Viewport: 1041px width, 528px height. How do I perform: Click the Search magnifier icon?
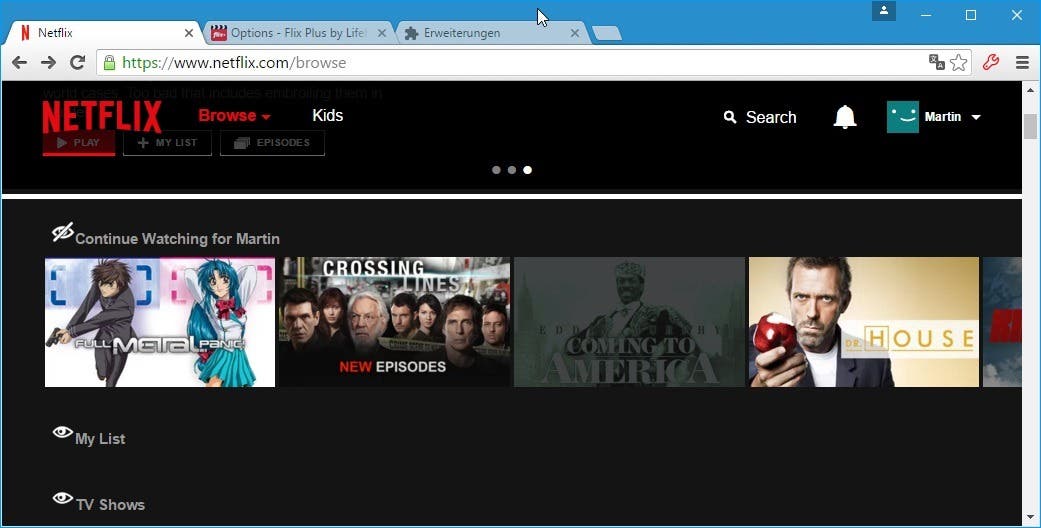[730, 117]
